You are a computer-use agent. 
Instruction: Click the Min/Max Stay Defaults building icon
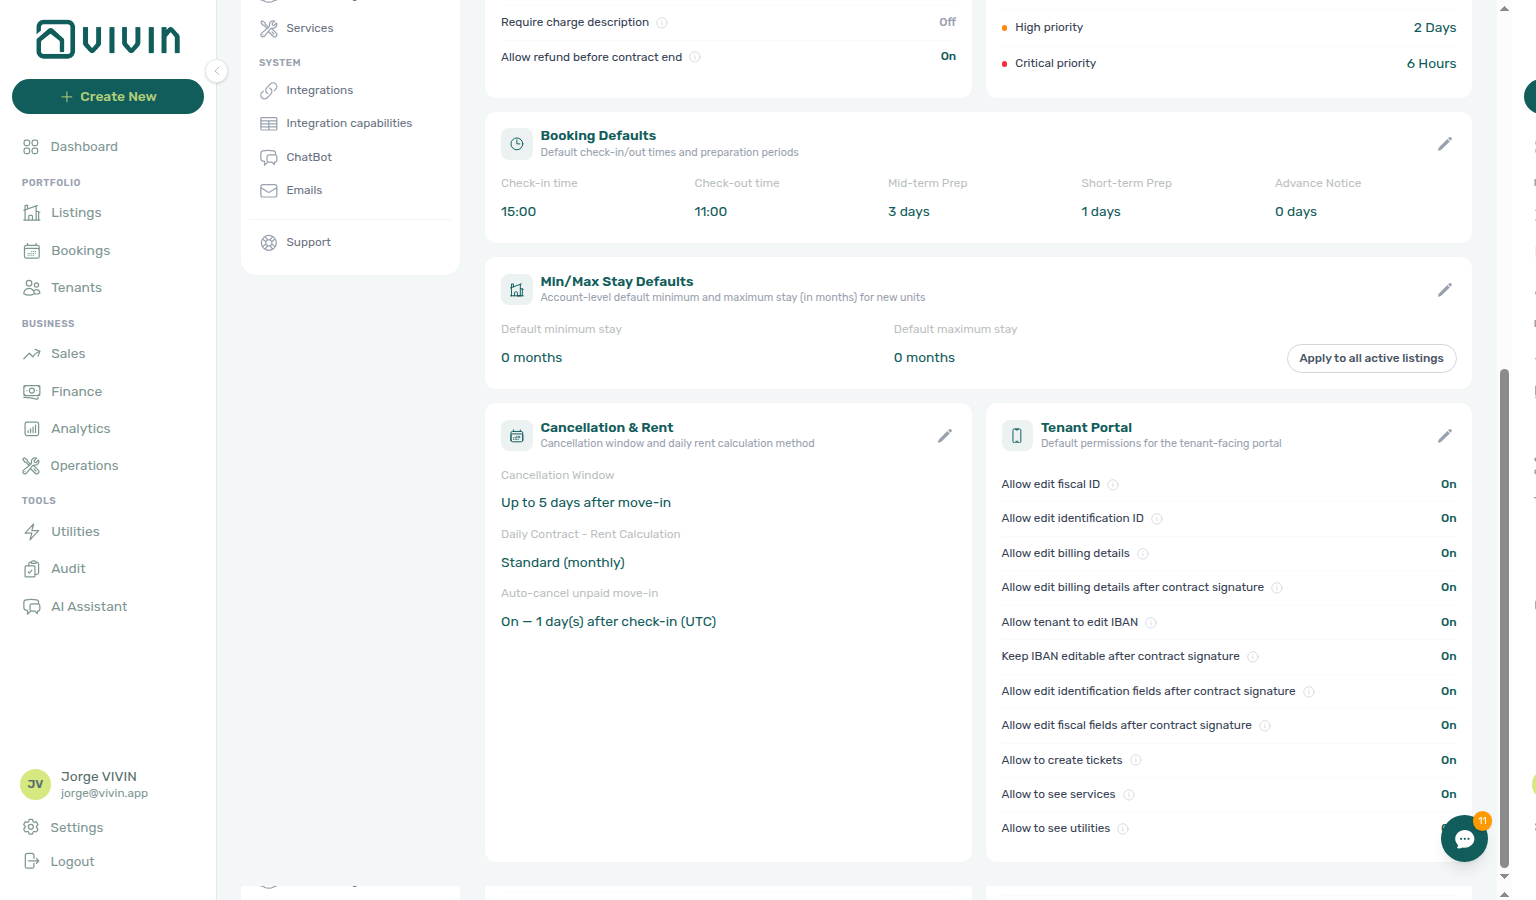tap(517, 290)
